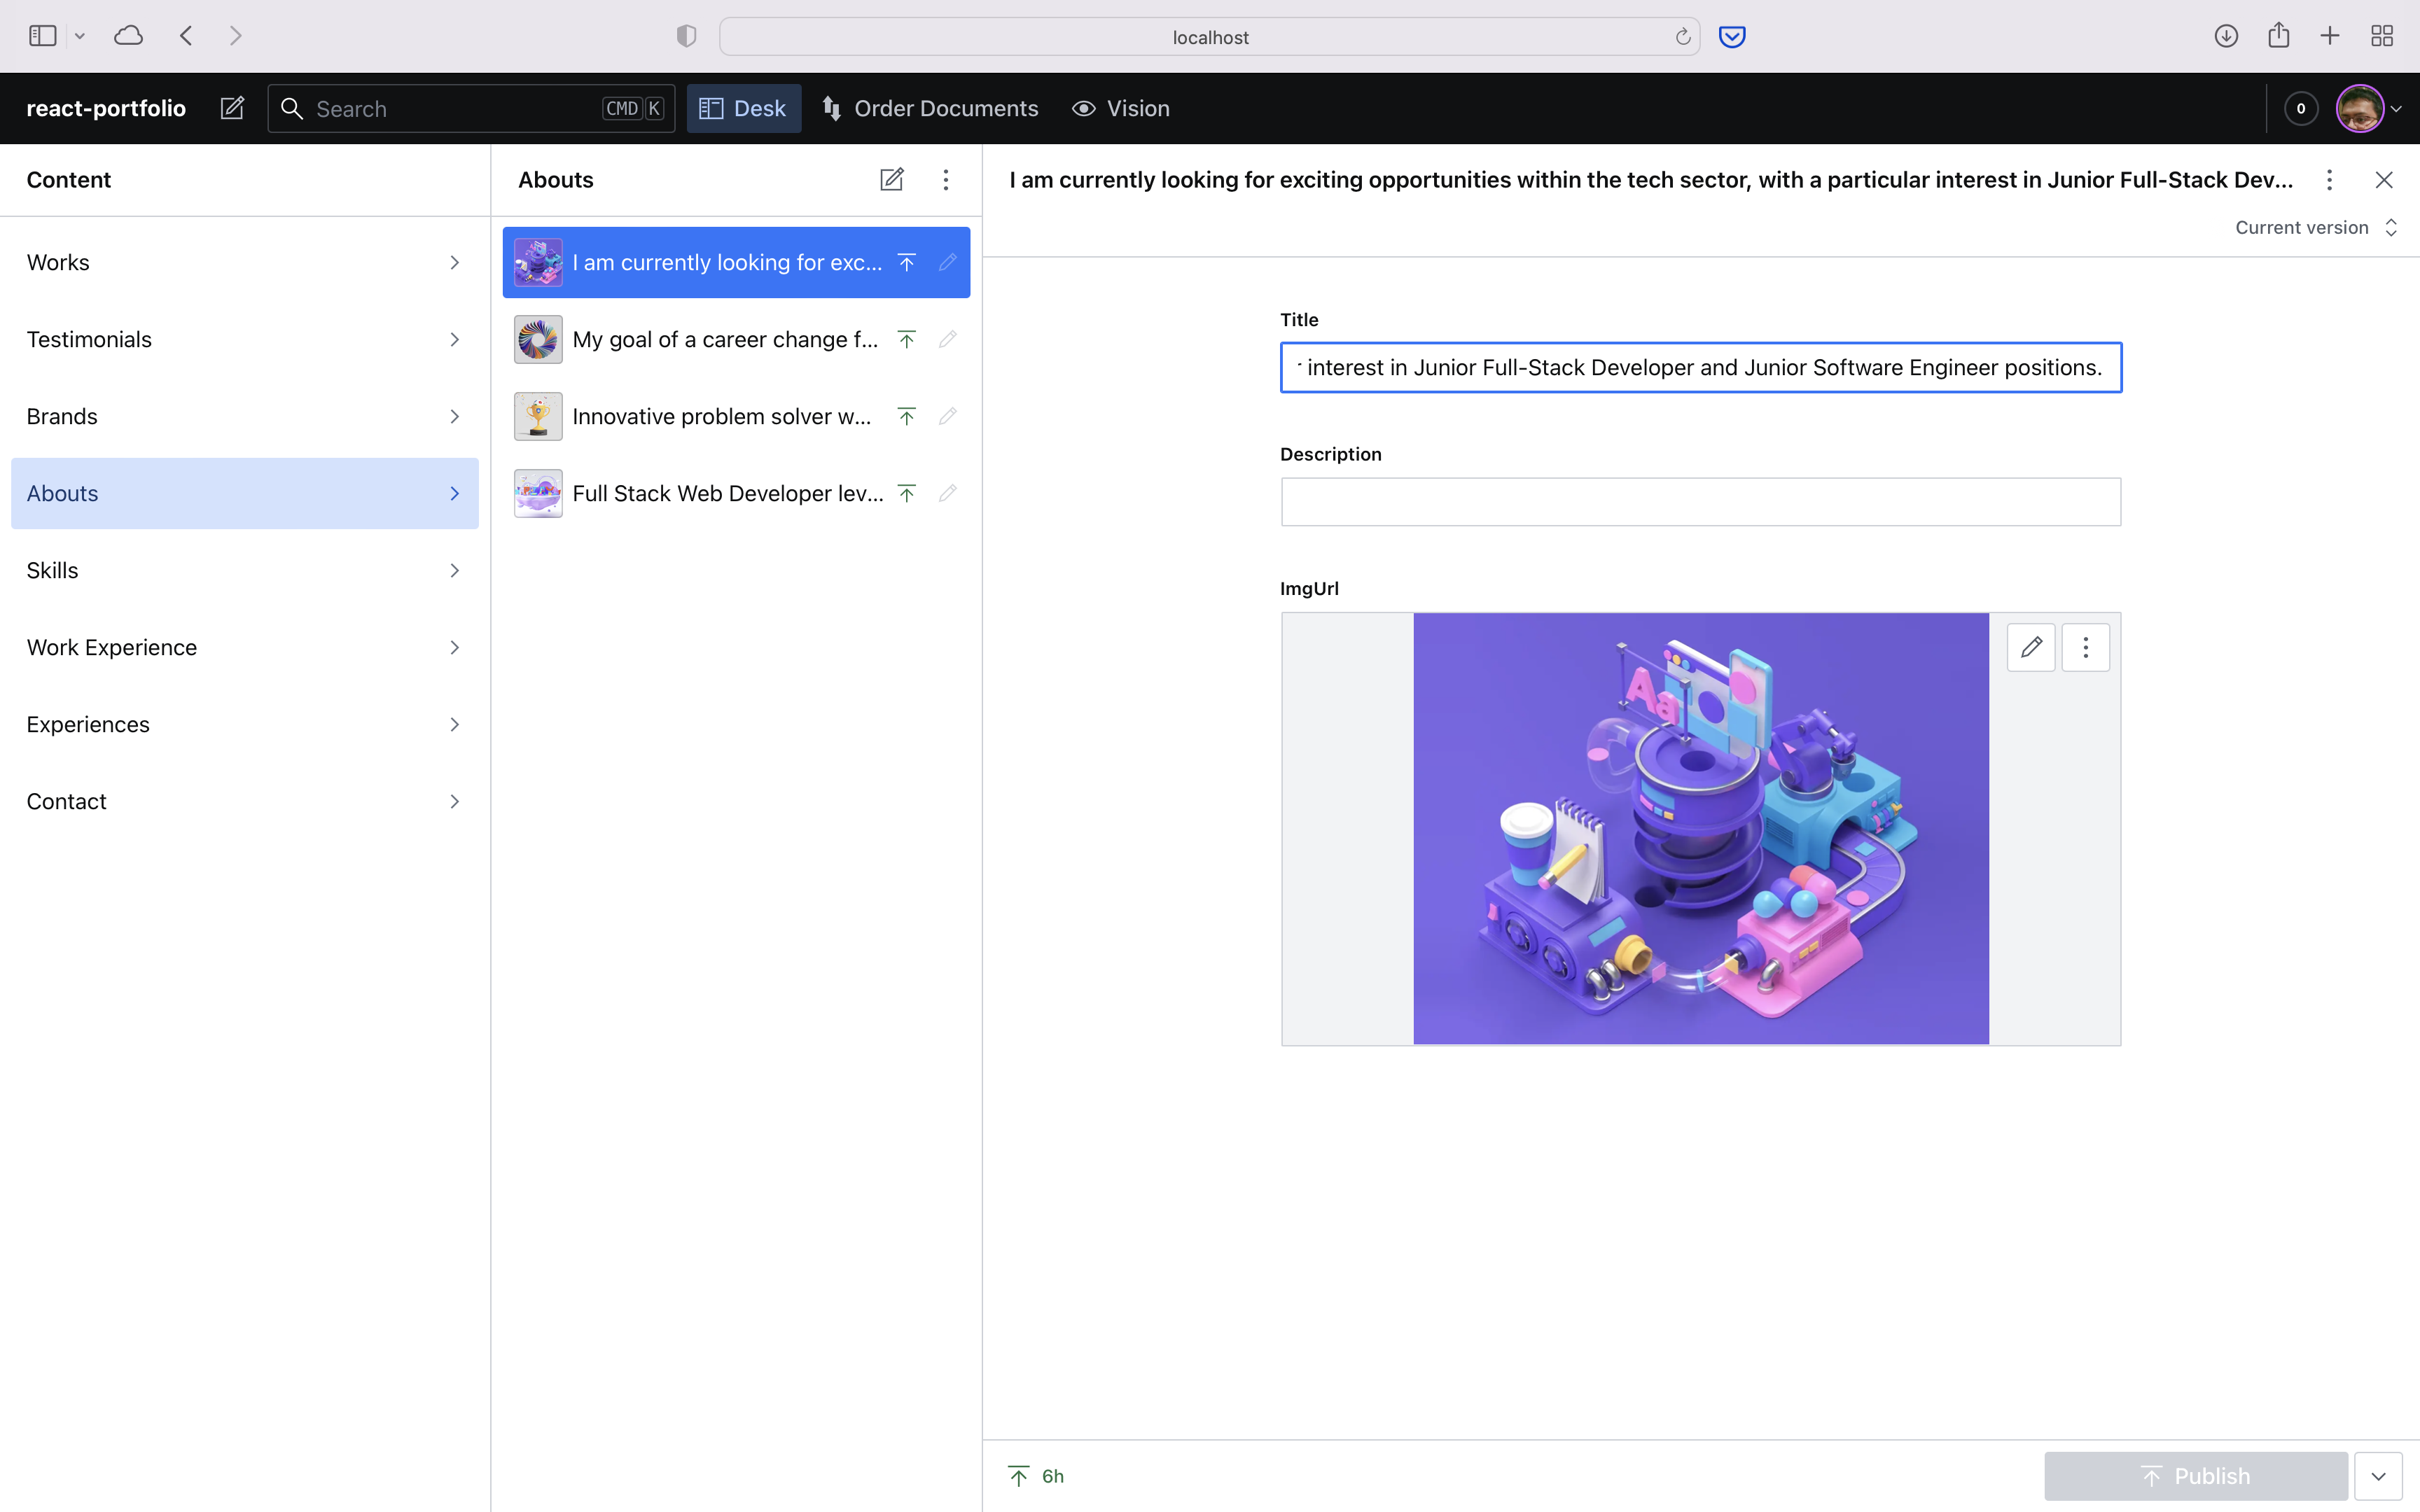Toggle the Safari sidebar
Viewport: 2420px width, 1512px height.
click(x=41, y=35)
